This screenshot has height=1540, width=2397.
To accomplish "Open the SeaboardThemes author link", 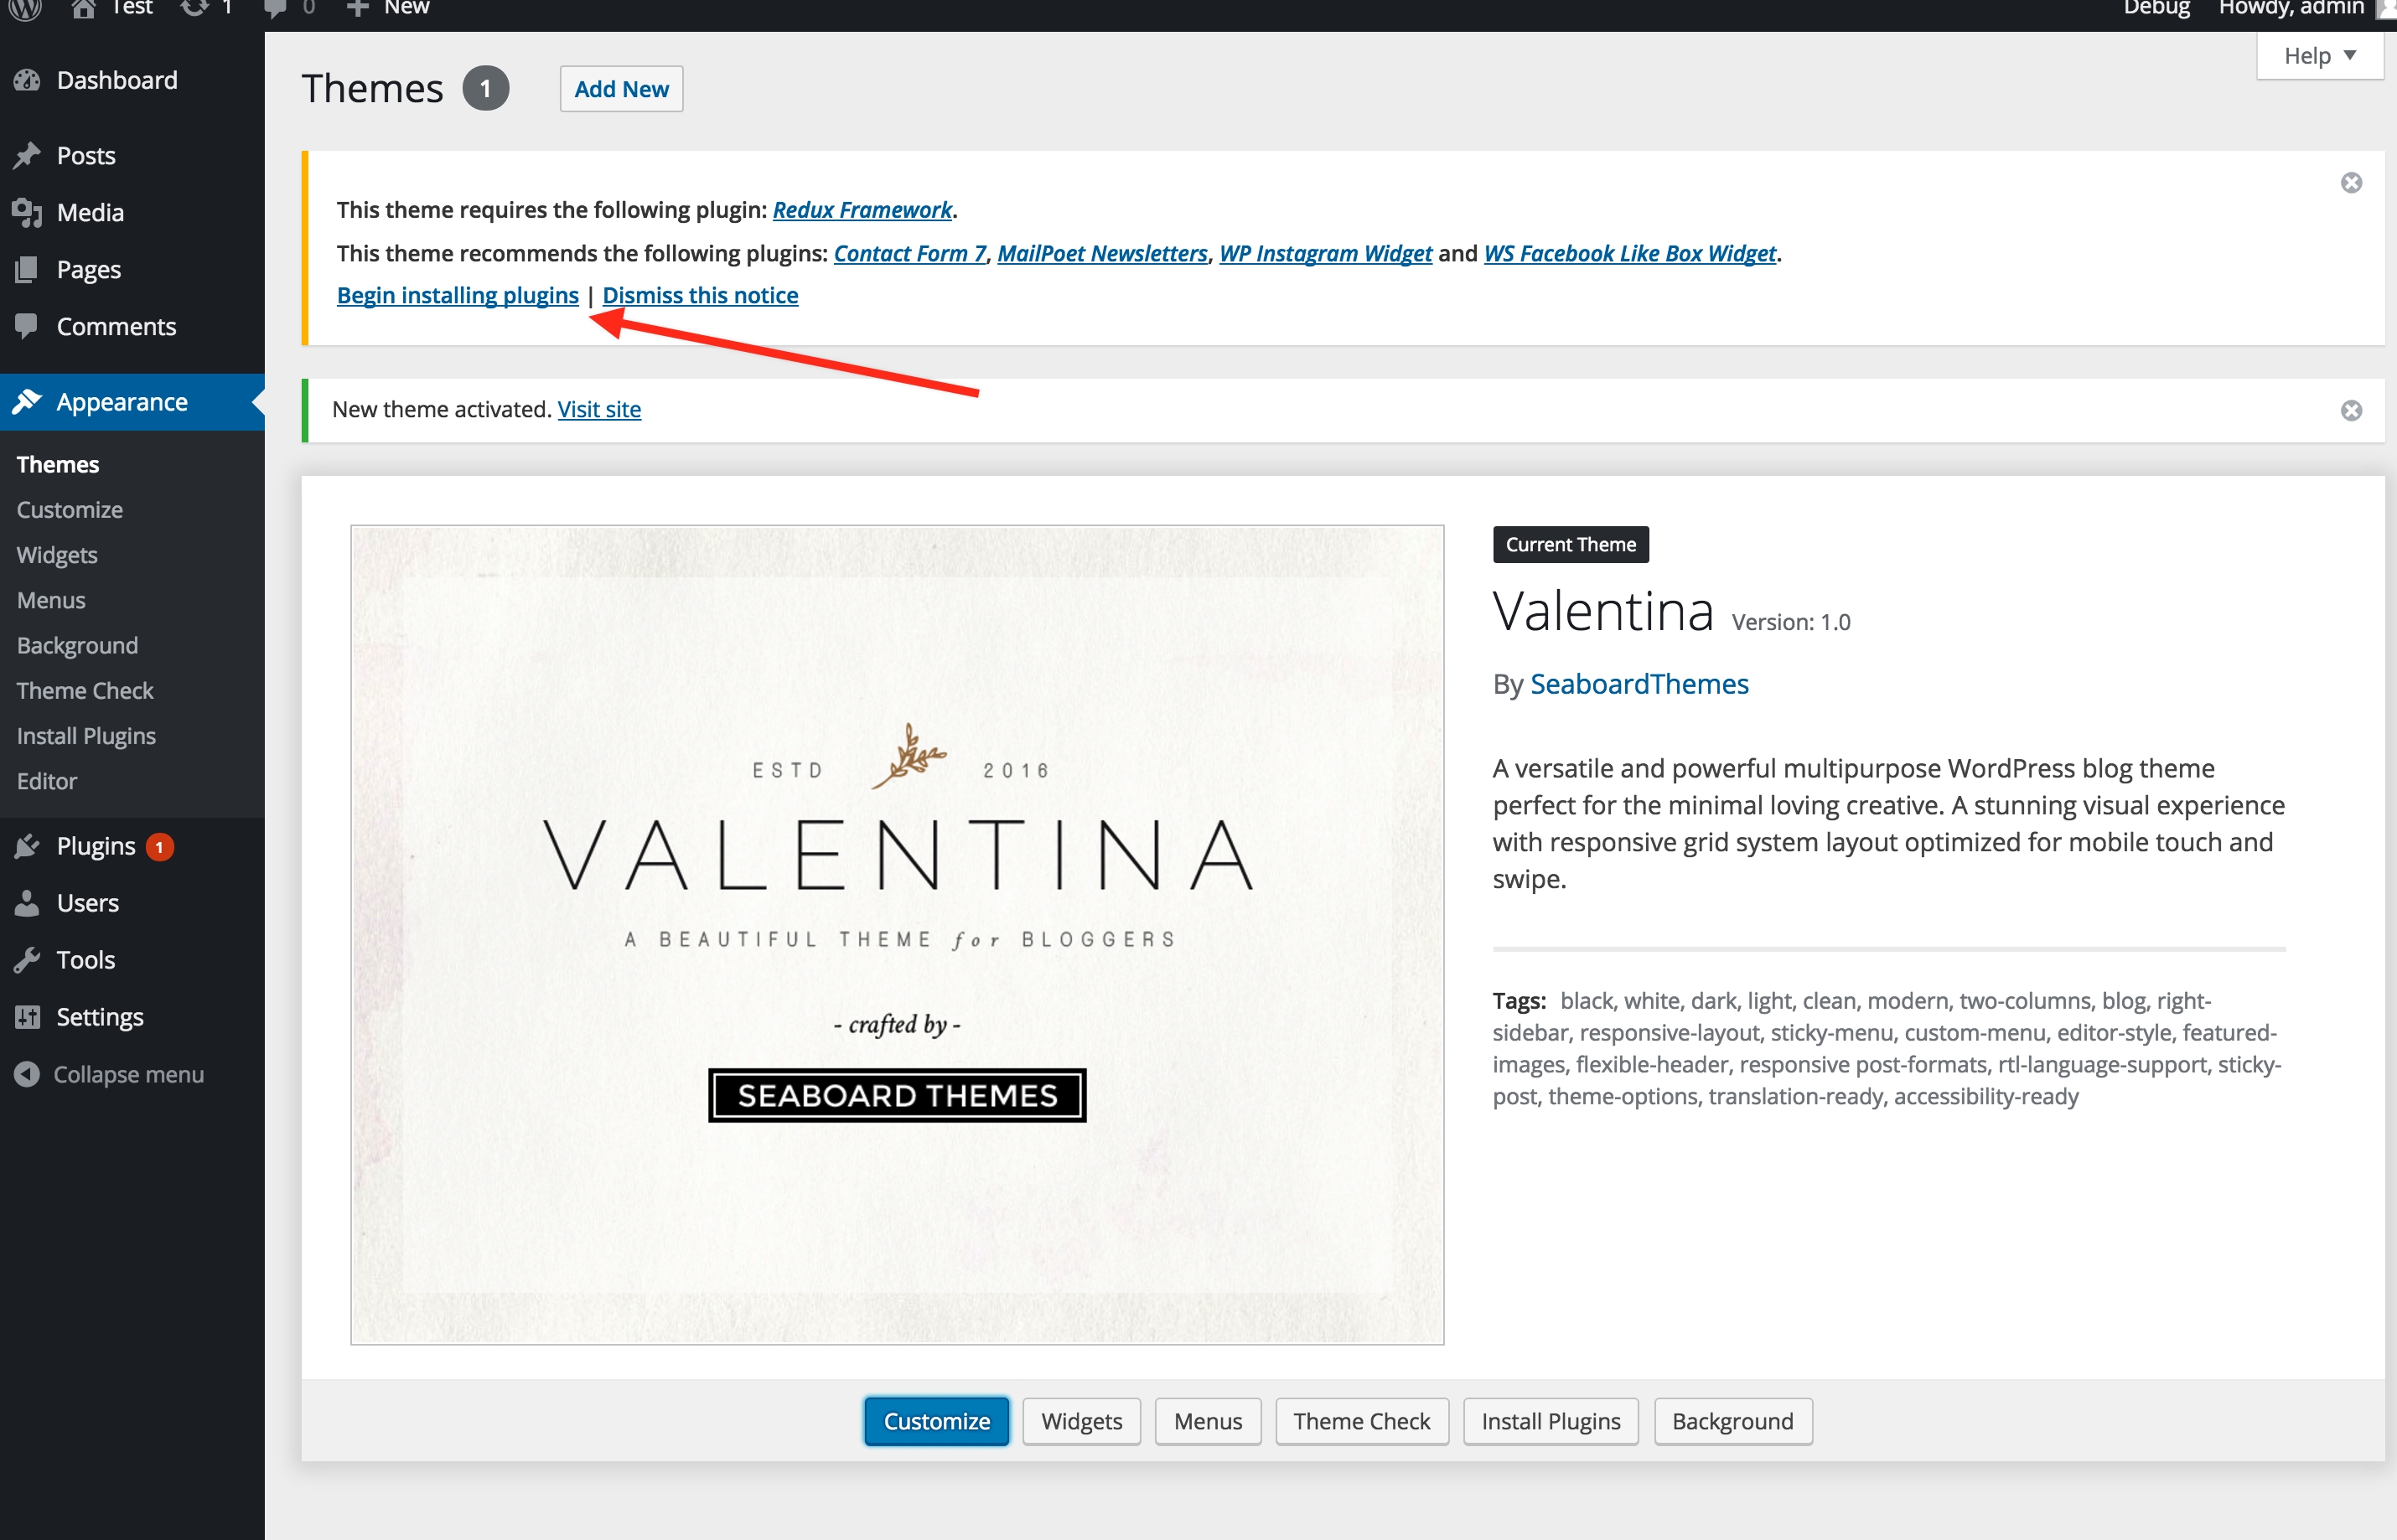I will [x=1639, y=685].
